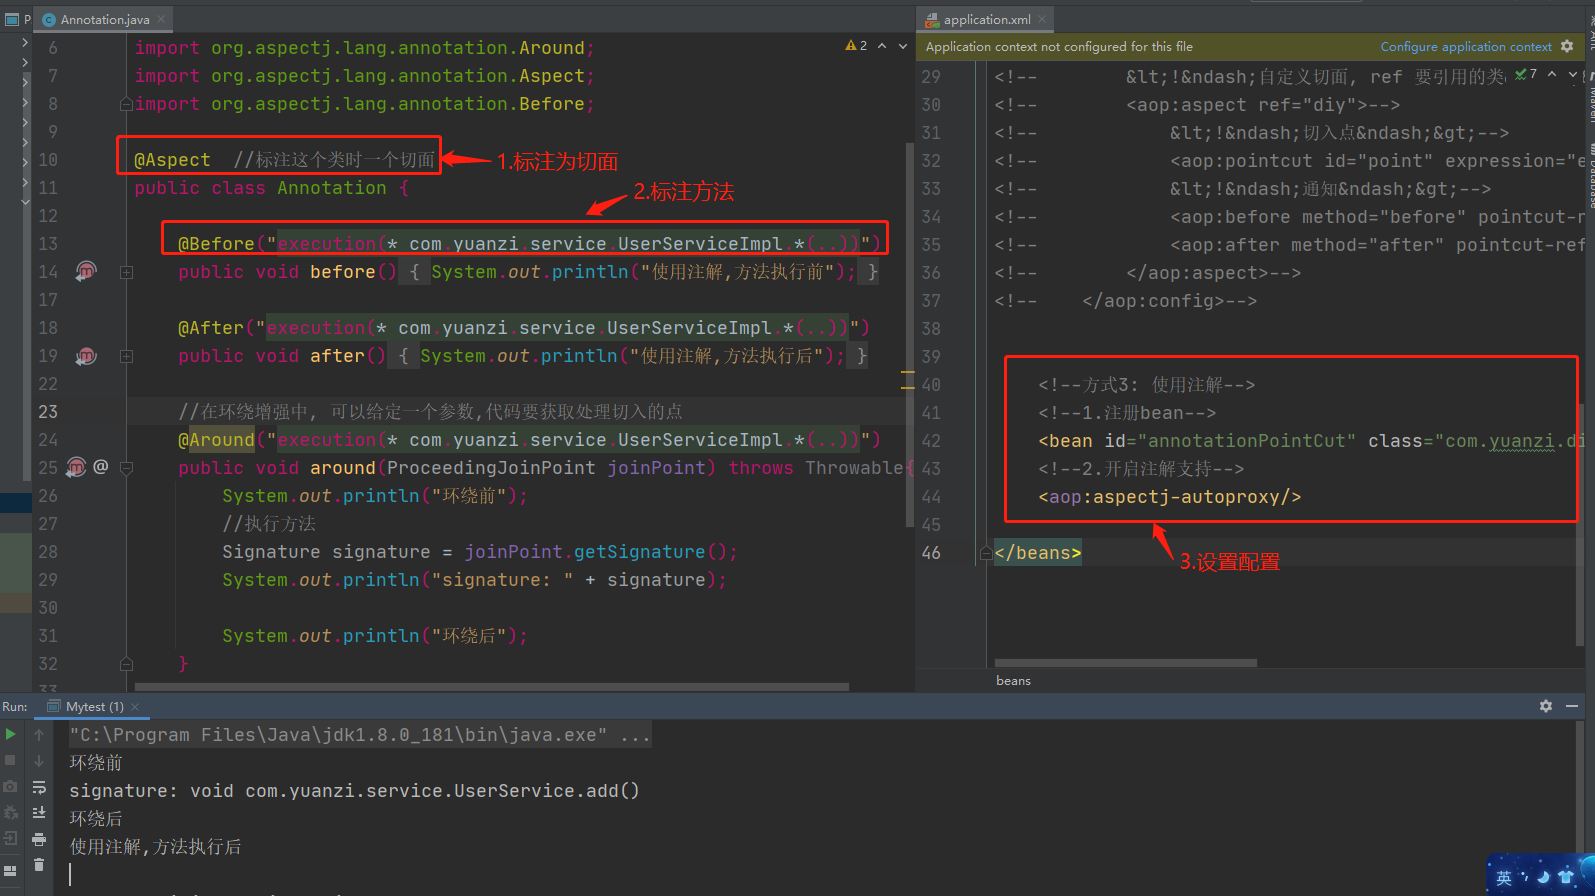This screenshot has height=896, width=1595.
Task: Open the gear beside Configure application context
Action: [1567, 46]
